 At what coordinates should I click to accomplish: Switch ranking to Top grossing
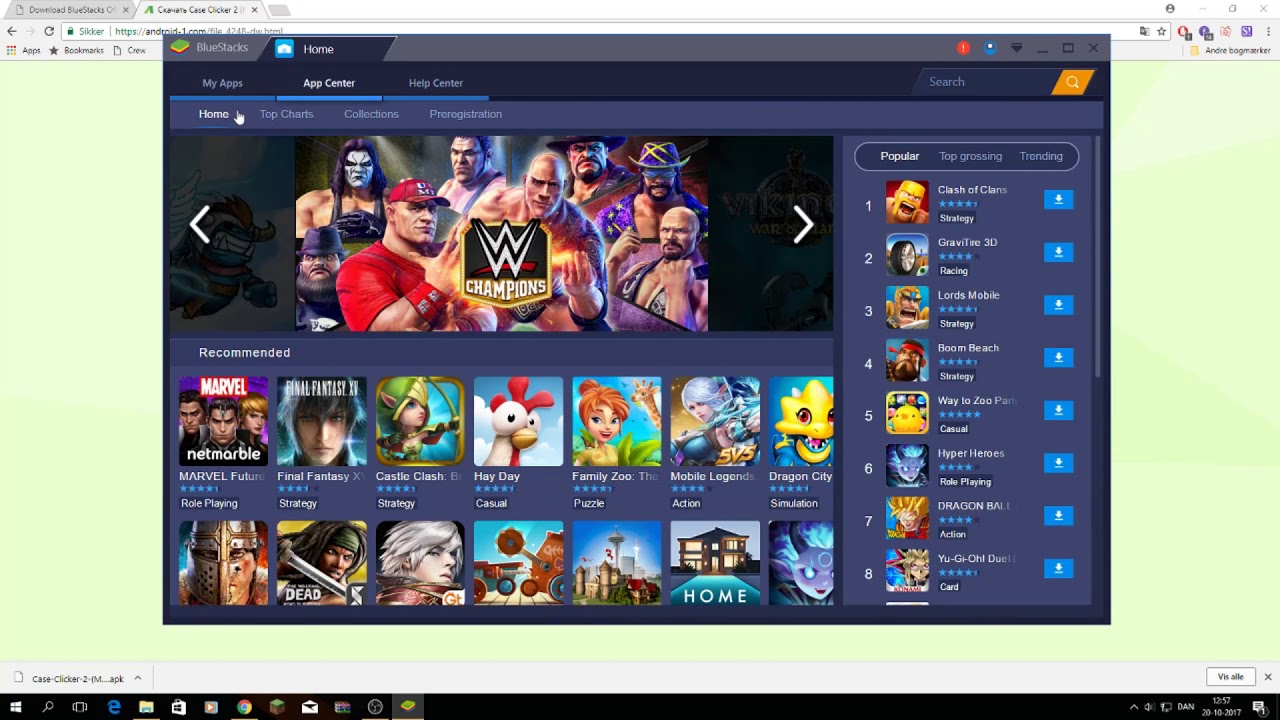pyautogui.click(x=970, y=156)
